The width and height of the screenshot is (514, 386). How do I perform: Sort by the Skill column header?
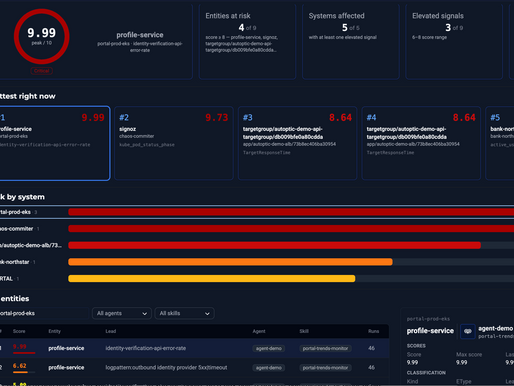tap(304, 331)
